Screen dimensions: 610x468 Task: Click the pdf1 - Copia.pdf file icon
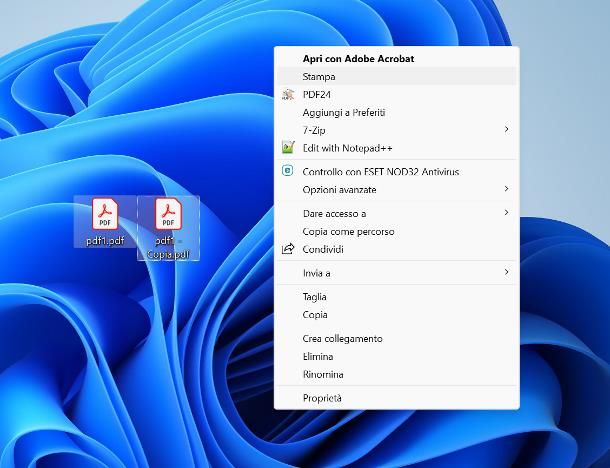coord(167,214)
